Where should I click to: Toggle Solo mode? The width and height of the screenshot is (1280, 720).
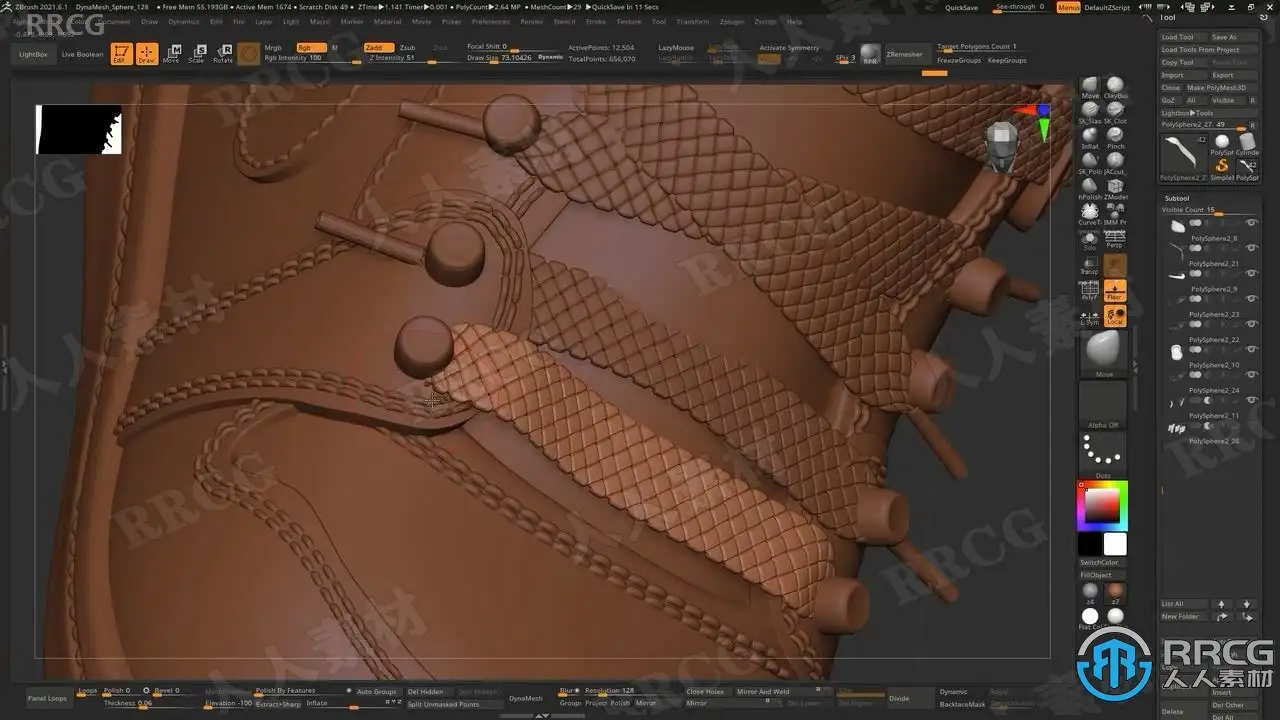[1090, 240]
